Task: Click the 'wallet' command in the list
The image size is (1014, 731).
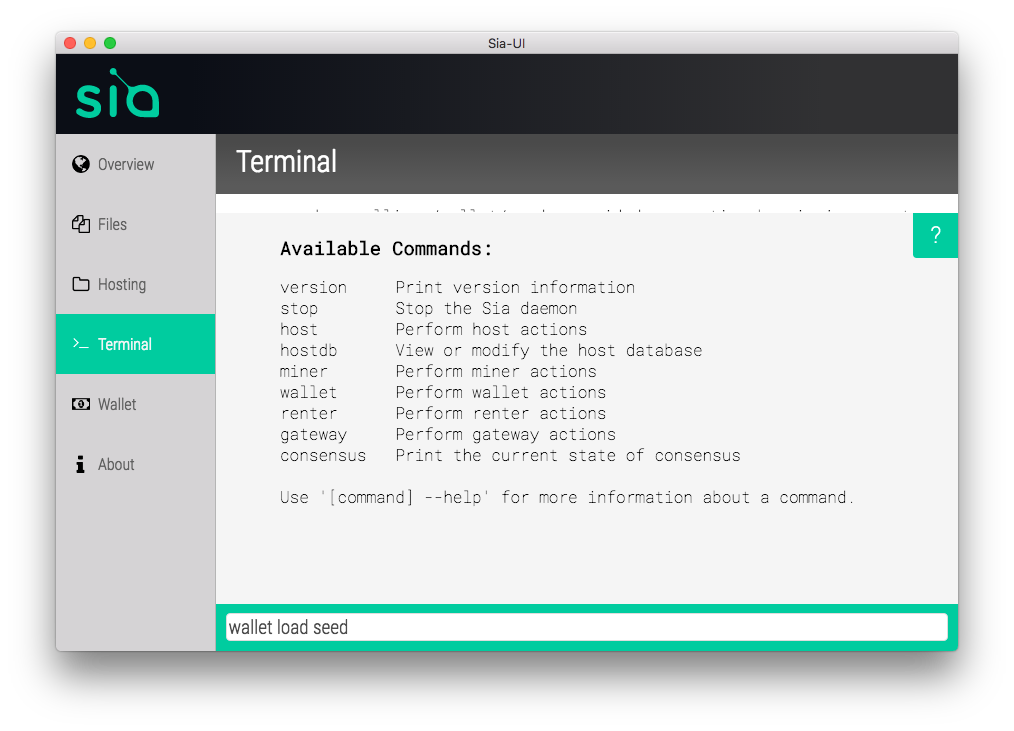Action: [308, 393]
